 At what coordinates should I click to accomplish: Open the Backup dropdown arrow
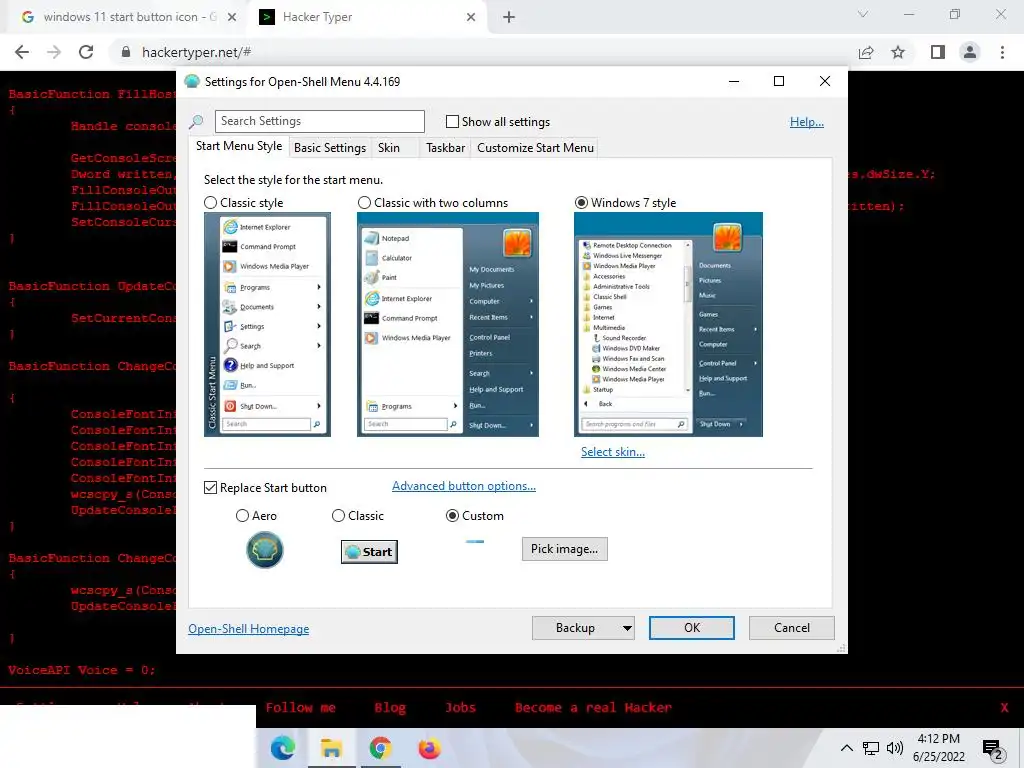click(627, 628)
